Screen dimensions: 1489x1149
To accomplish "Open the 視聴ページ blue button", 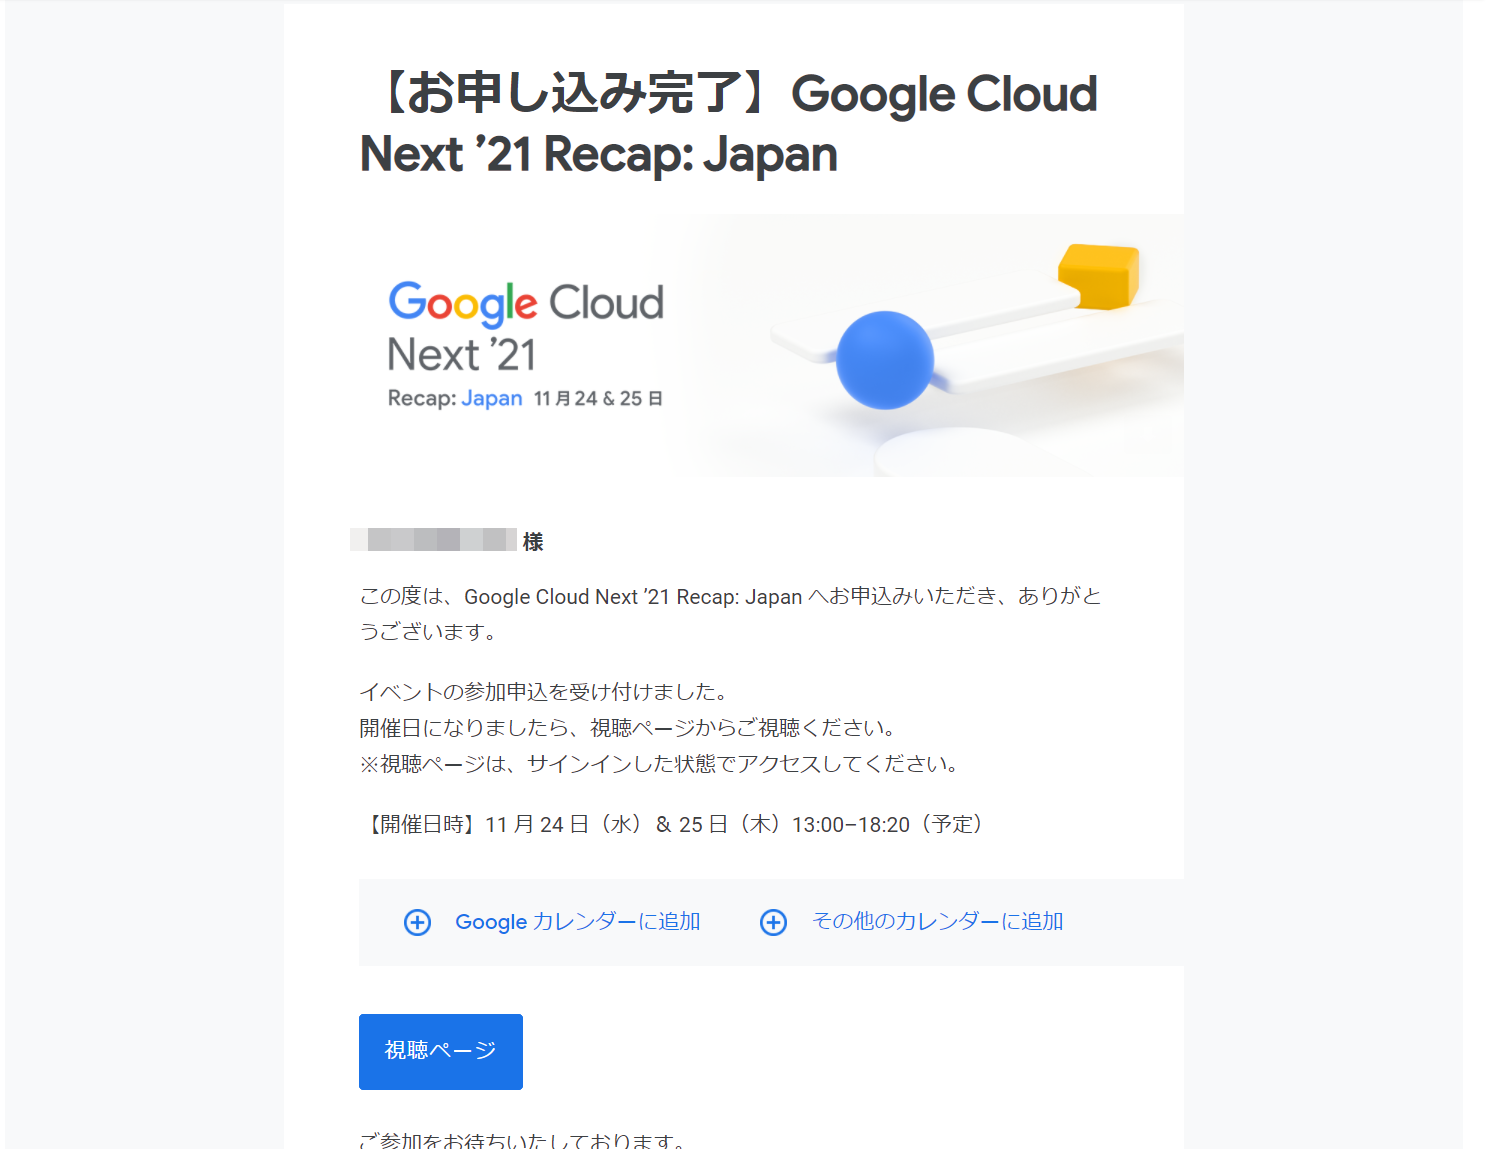I will pos(441,1052).
